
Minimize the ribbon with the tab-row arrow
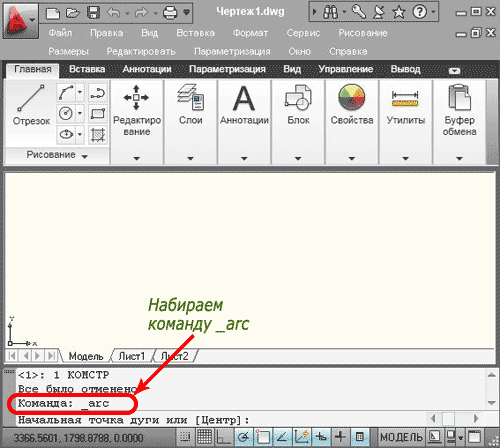[454, 71]
